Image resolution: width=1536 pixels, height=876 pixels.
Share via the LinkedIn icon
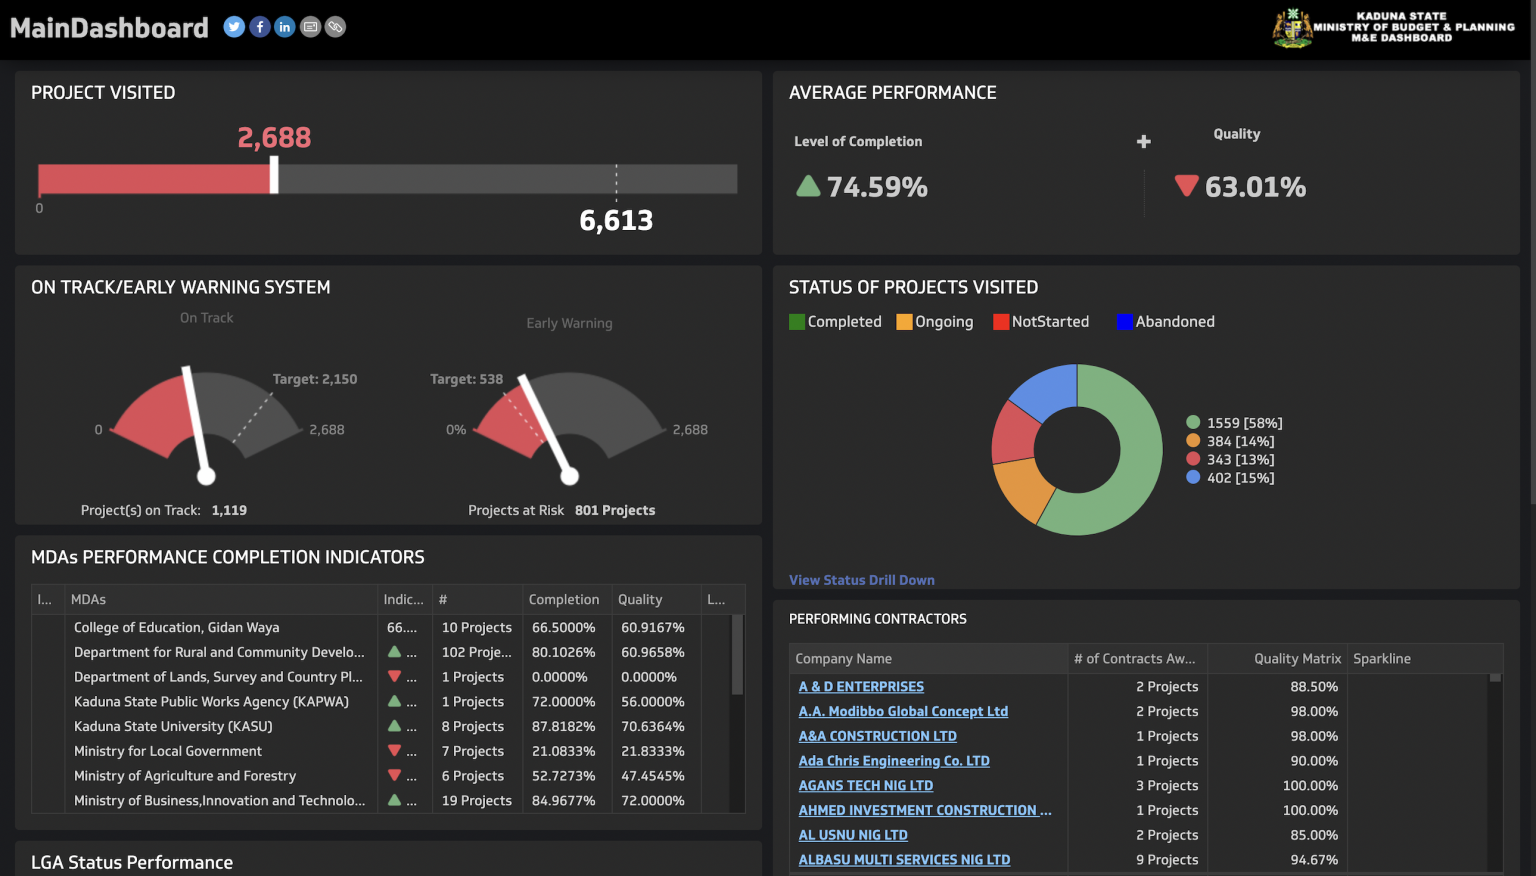click(x=285, y=27)
